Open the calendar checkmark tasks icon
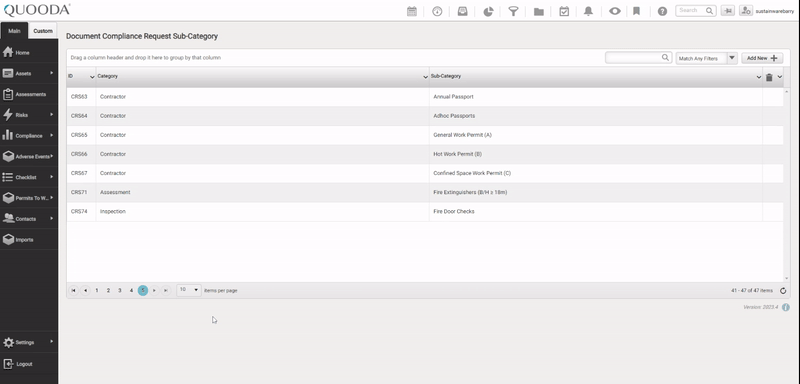 (x=564, y=11)
